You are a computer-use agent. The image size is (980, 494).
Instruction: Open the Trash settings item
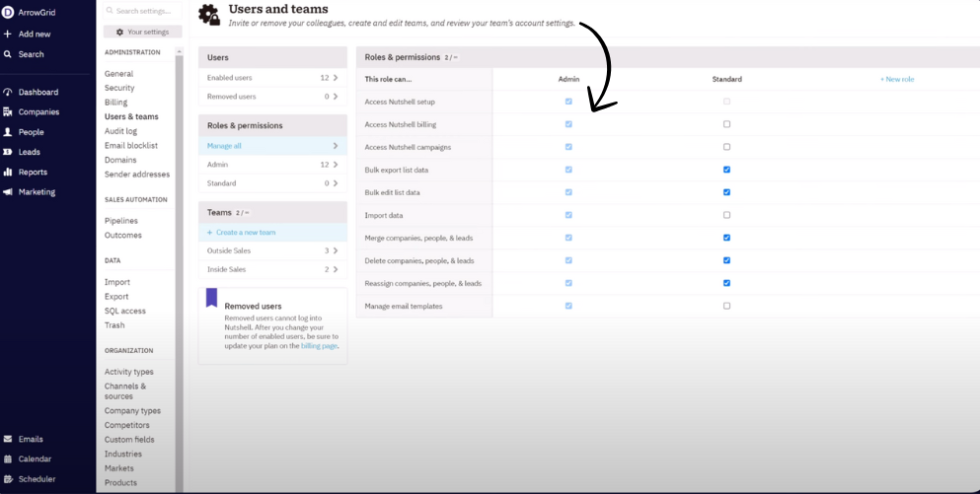pyautogui.click(x=114, y=325)
